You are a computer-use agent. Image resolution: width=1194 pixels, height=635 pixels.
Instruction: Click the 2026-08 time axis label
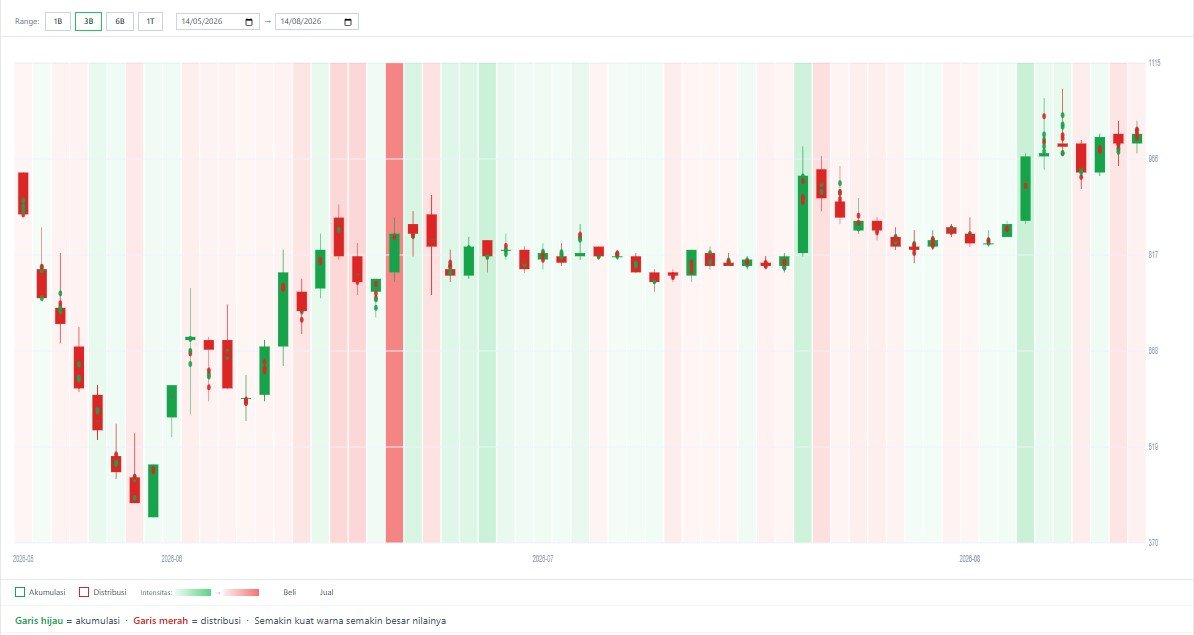[969, 559]
